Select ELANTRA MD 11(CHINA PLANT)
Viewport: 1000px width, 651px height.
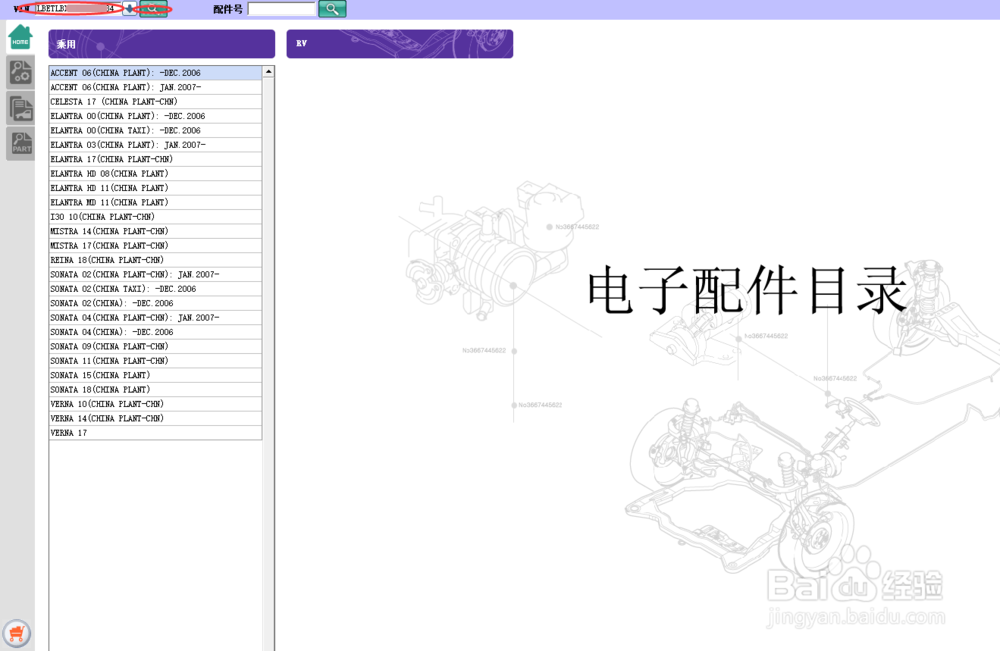point(155,202)
